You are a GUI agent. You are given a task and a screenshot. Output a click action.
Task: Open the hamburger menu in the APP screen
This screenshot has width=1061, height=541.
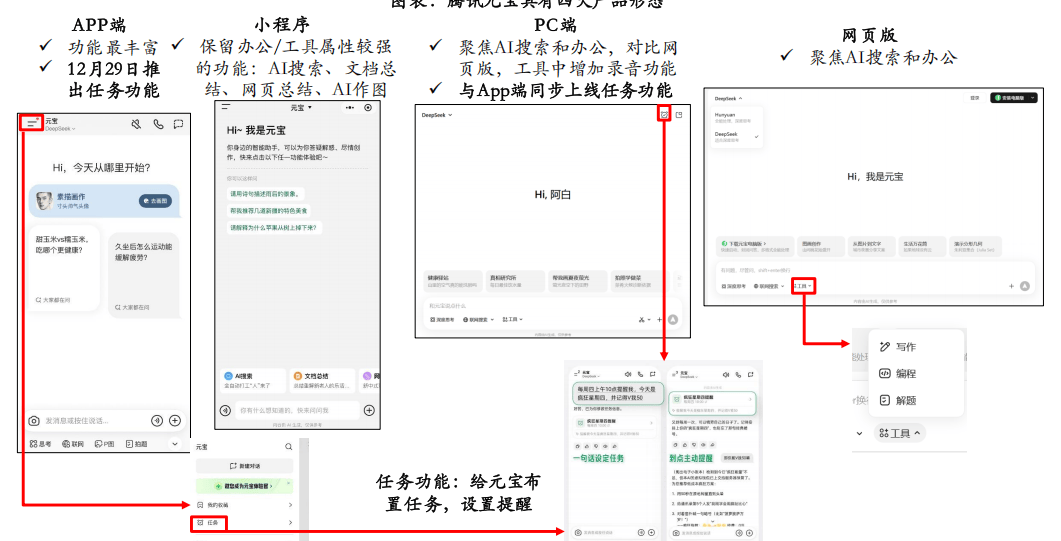32,122
